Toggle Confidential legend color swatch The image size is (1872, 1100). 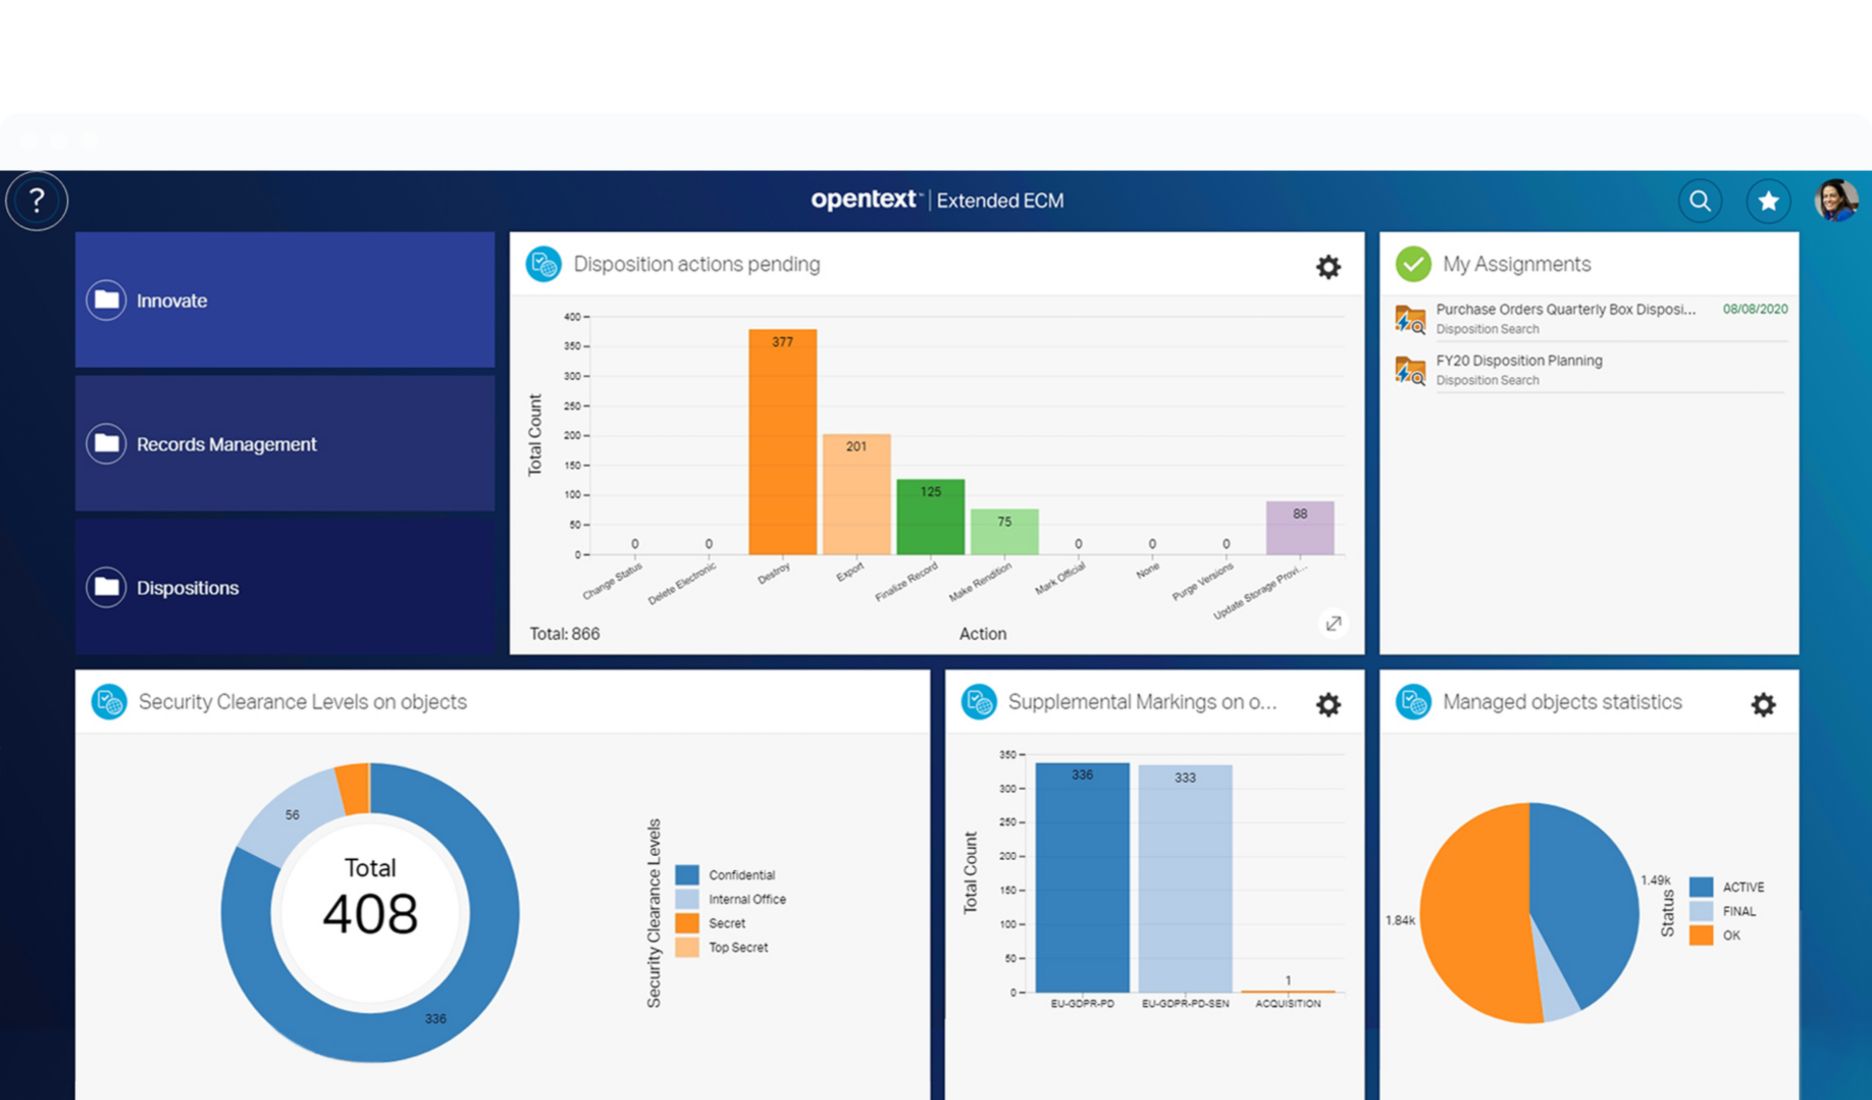click(687, 875)
